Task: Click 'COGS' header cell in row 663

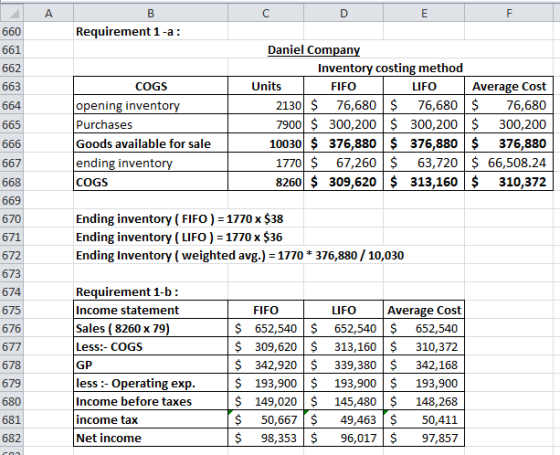Action: pos(151,86)
